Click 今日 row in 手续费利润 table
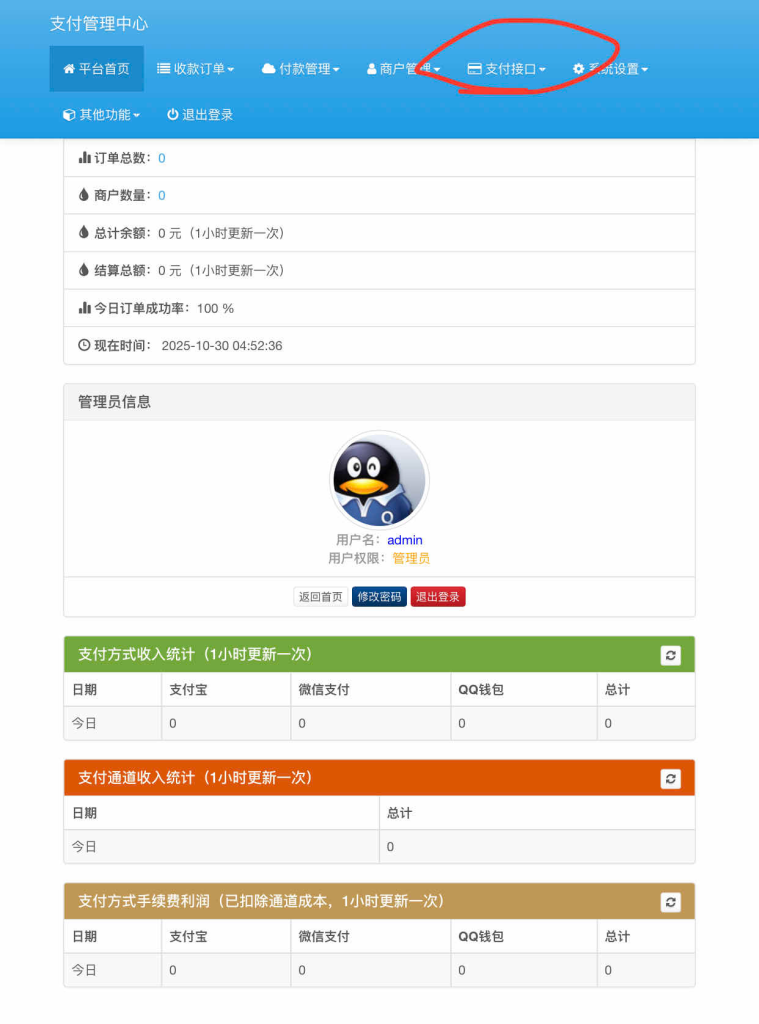Image resolution: width=759 pixels, height=1024 pixels. (x=380, y=970)
